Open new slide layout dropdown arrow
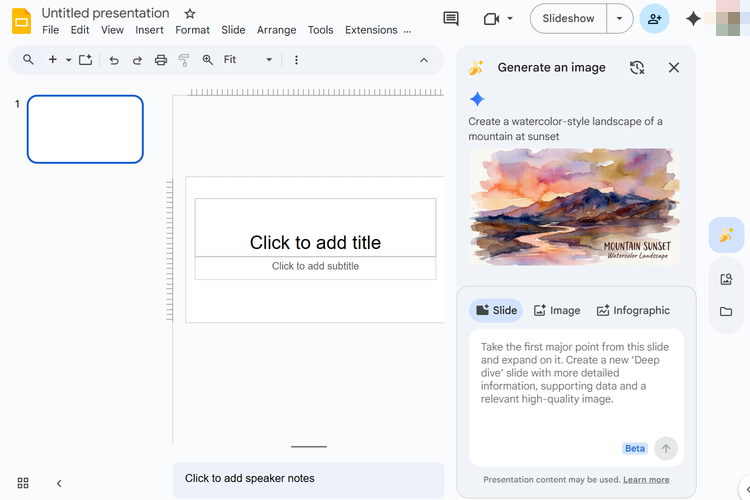This screenshot has width=750, height=500. pos(69,60)
